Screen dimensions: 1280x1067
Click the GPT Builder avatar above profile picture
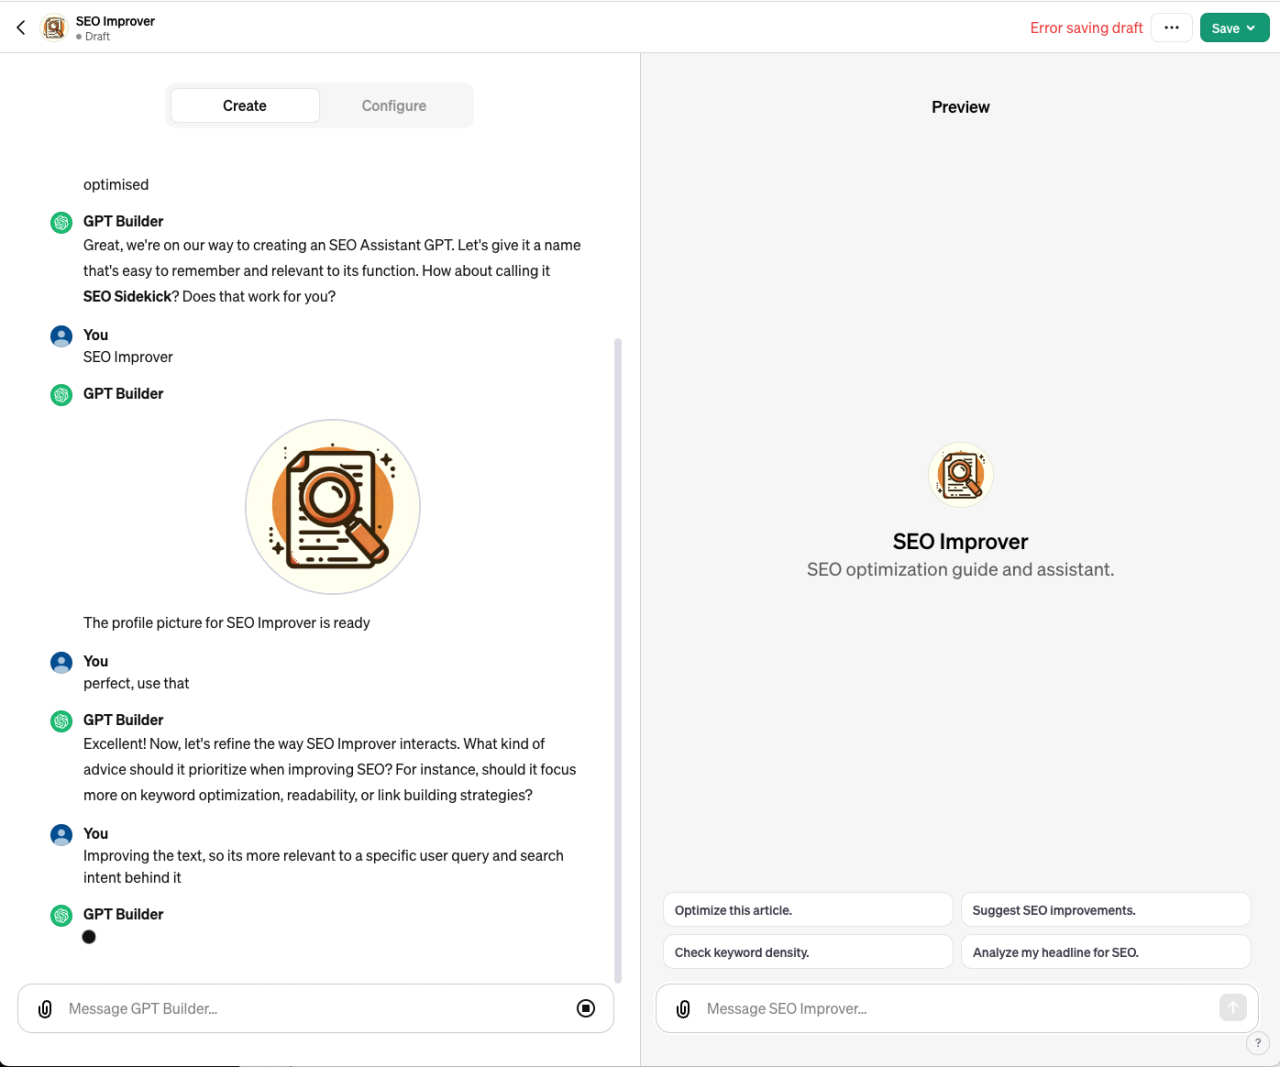(62, 394)
